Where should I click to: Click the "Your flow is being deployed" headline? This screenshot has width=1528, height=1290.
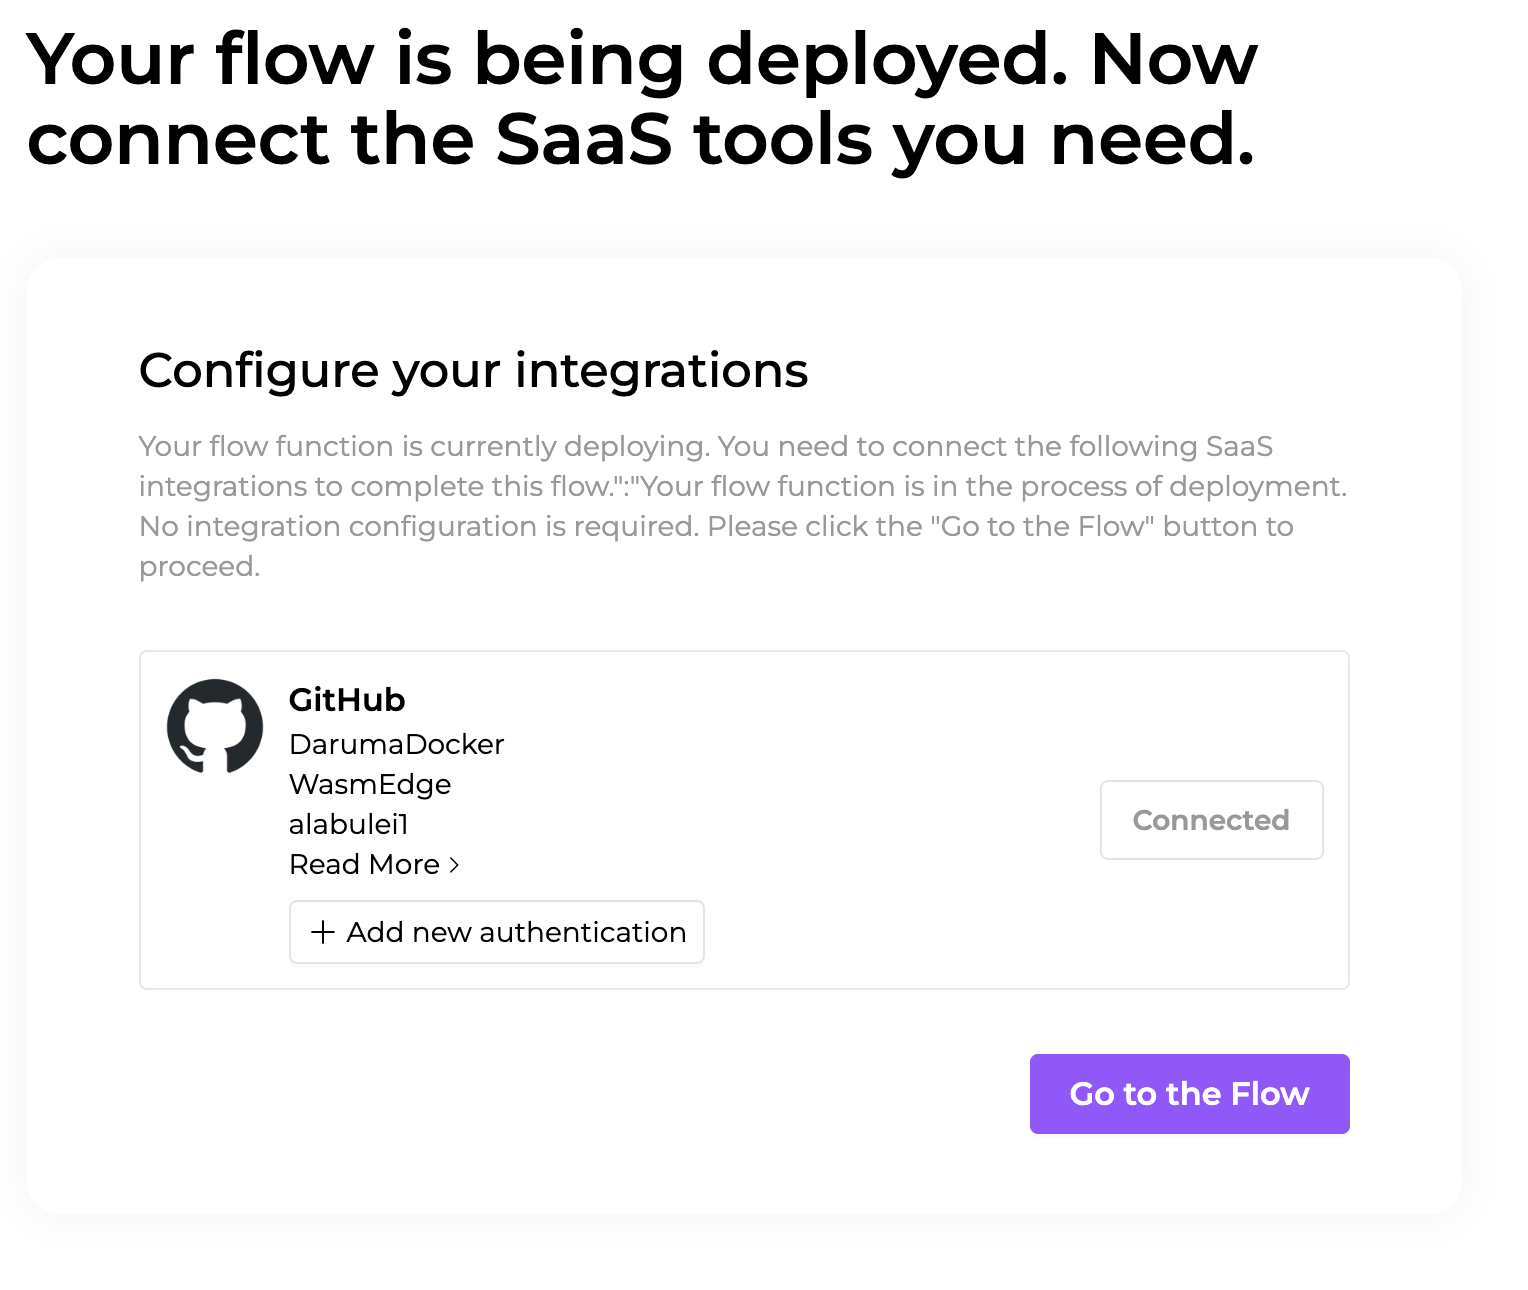[641, 60]
